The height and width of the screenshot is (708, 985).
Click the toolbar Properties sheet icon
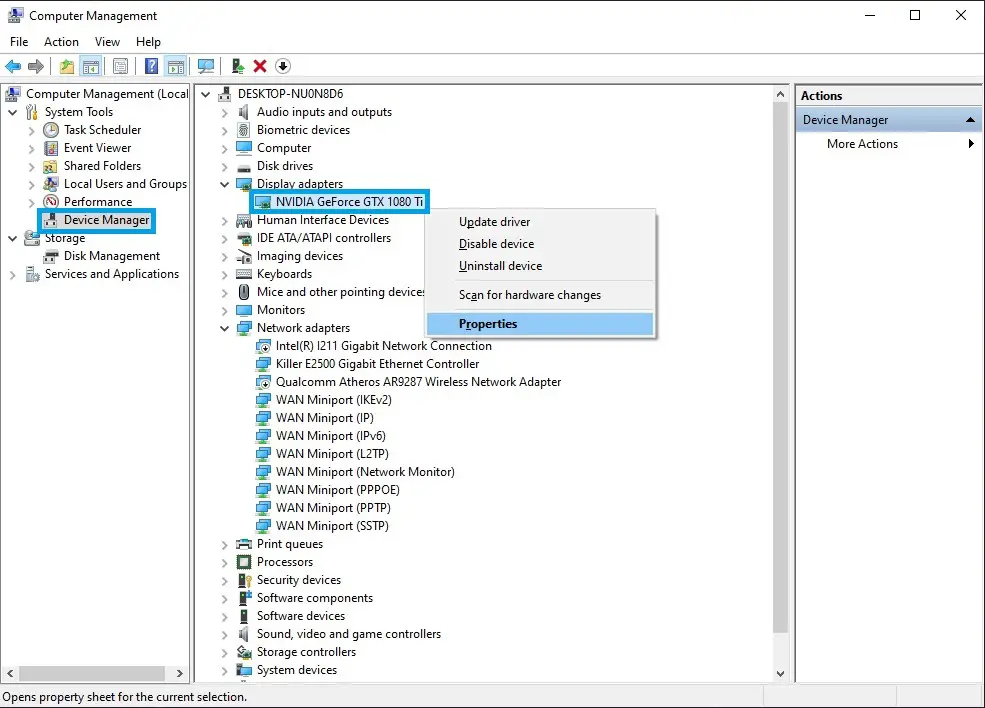point(121,66)
